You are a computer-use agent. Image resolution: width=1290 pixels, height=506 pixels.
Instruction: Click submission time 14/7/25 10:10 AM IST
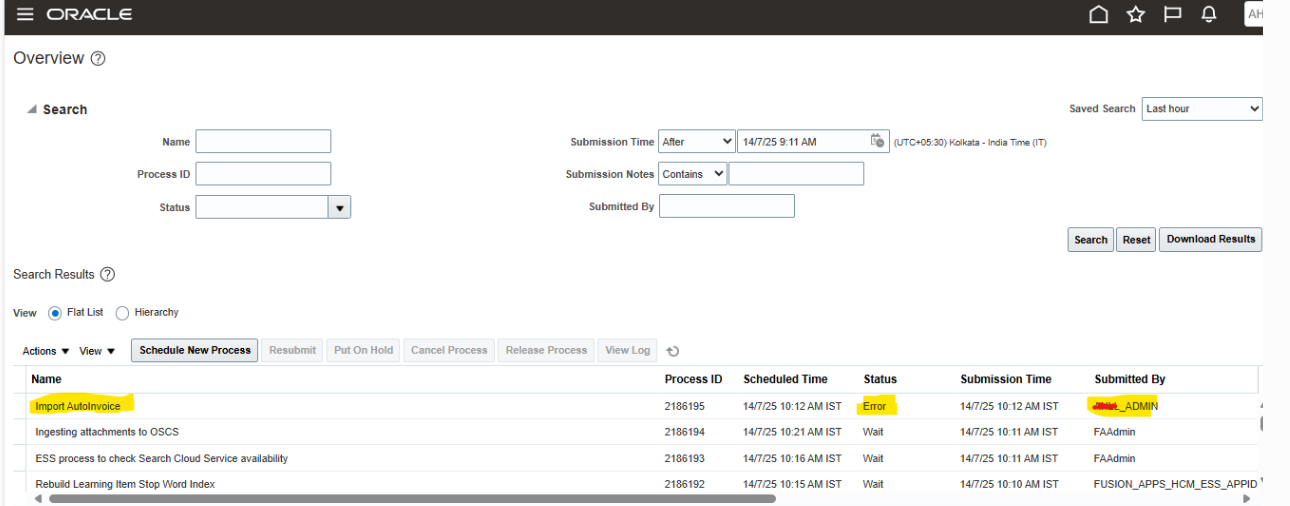[1009, 484]
